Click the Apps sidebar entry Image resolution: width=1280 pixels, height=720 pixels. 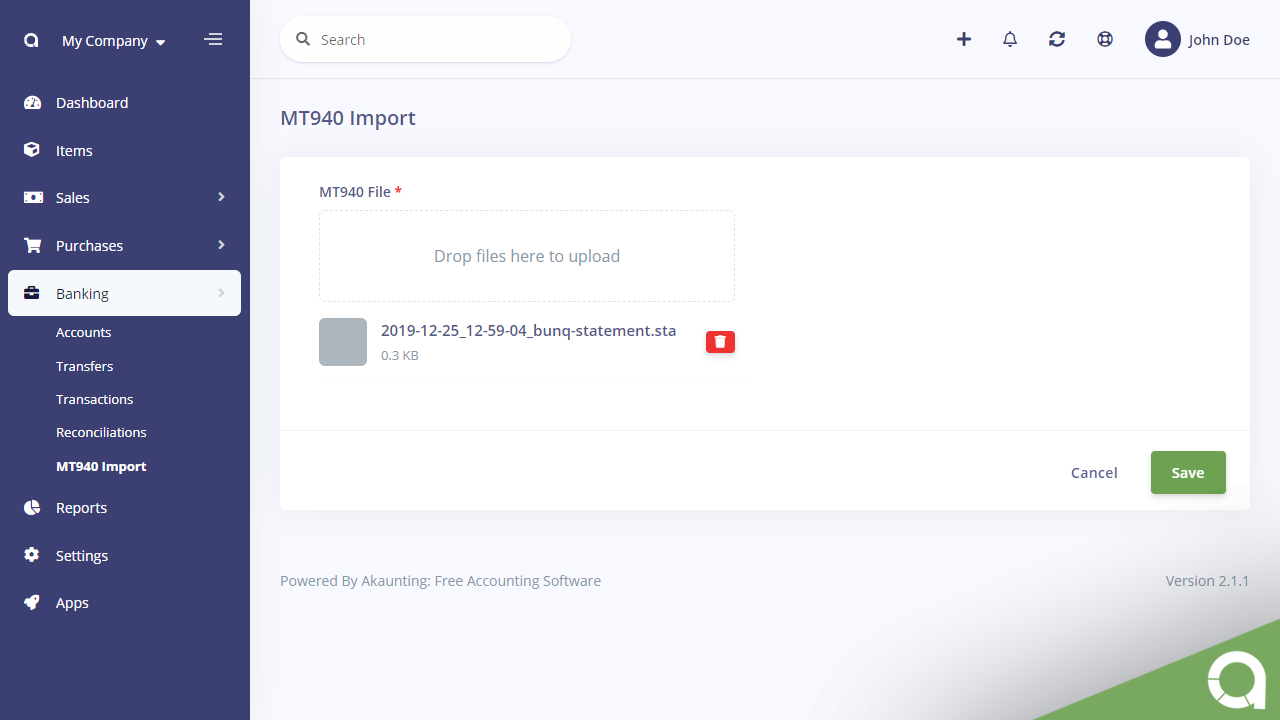71,602
